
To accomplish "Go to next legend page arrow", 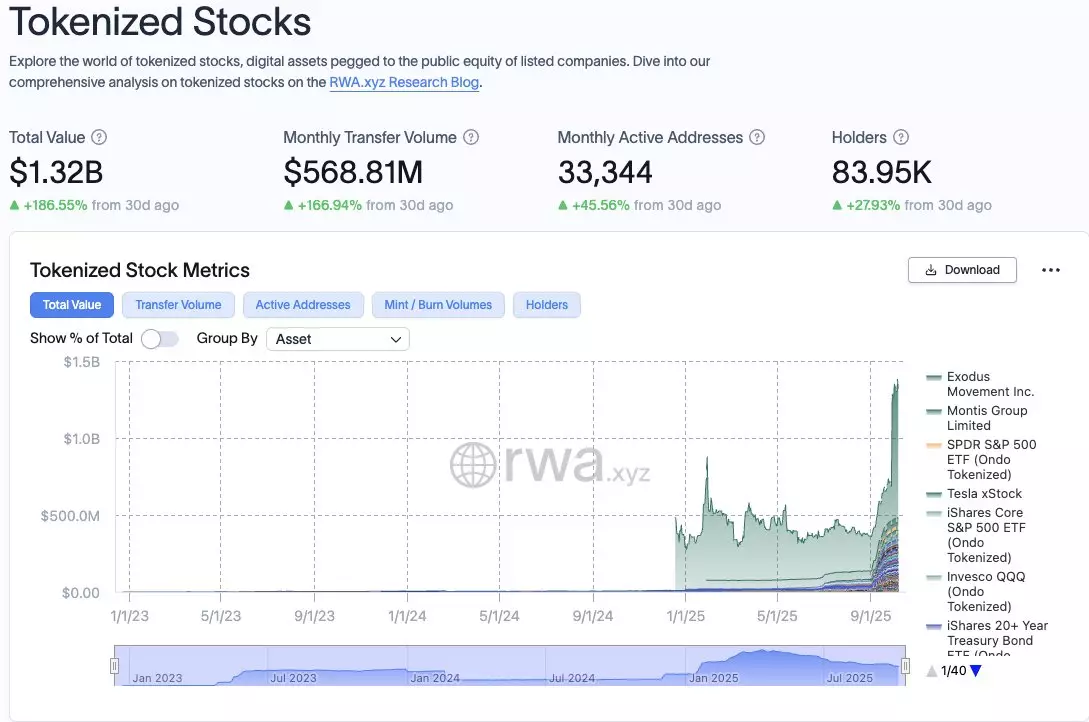I will pyautogui.click(x=976, y=671).
